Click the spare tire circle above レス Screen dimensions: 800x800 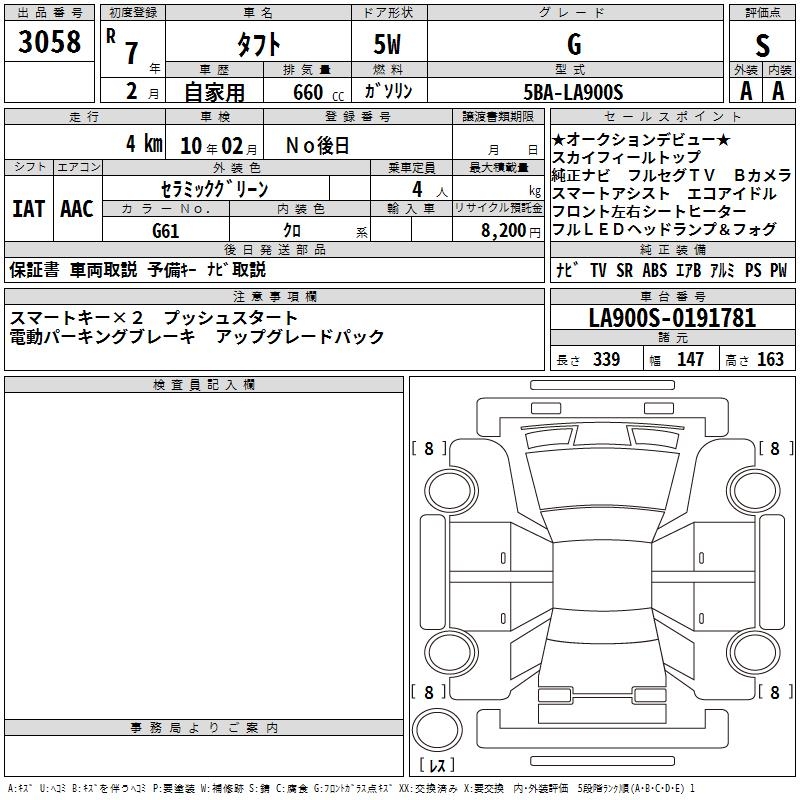pos(437,730)
